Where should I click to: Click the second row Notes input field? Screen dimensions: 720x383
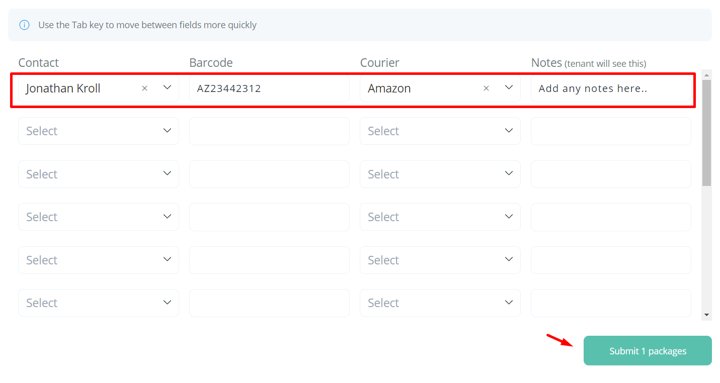[611, 131]
